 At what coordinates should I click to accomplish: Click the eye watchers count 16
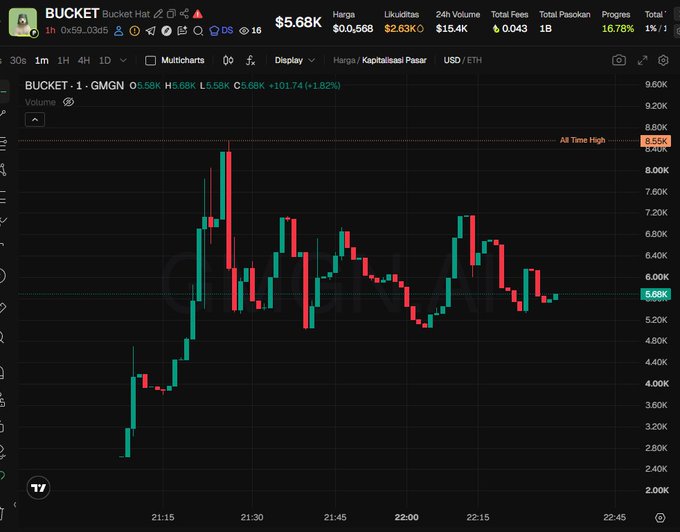[x=250, y=31]
